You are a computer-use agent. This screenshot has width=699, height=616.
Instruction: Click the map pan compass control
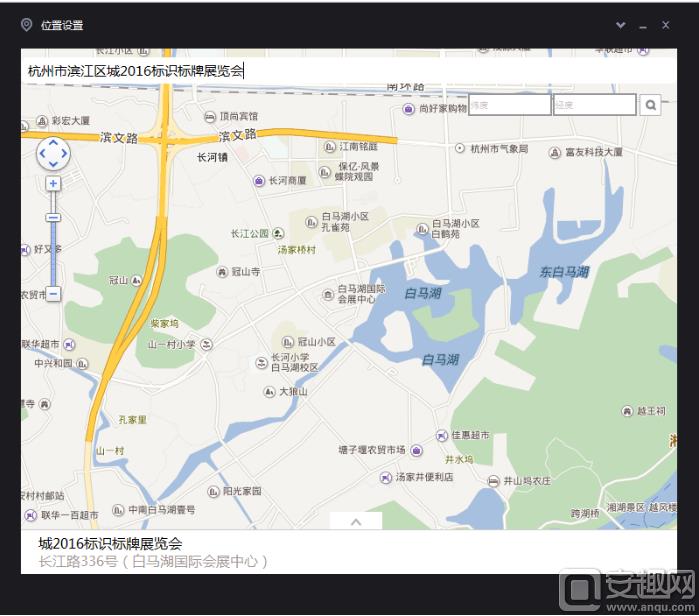pyautogui.click(x=53, y=153)
